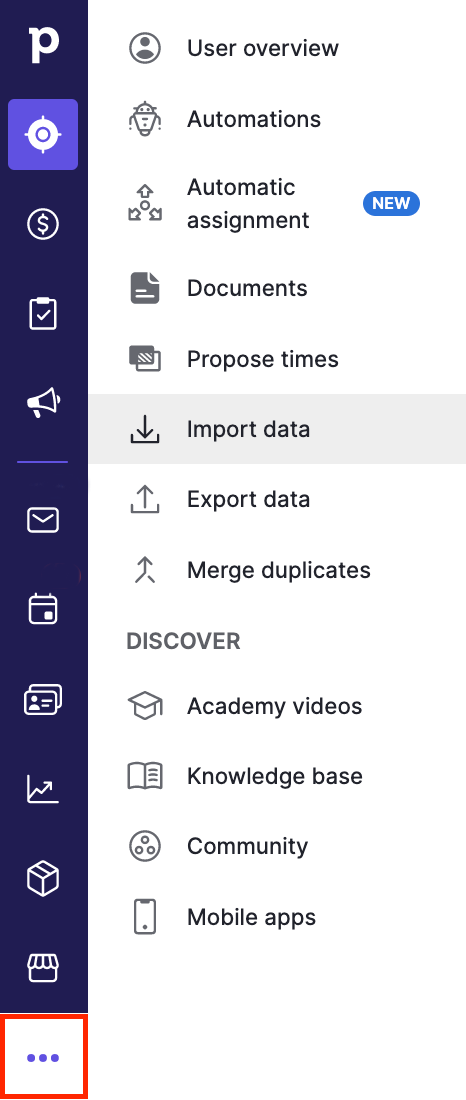Open Insights chart icon
This screenshot has height=1100, width=466.
(43, 789)
